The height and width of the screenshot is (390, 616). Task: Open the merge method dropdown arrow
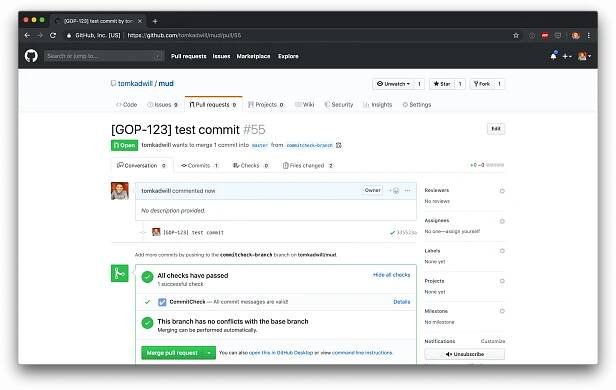point(209,353)
